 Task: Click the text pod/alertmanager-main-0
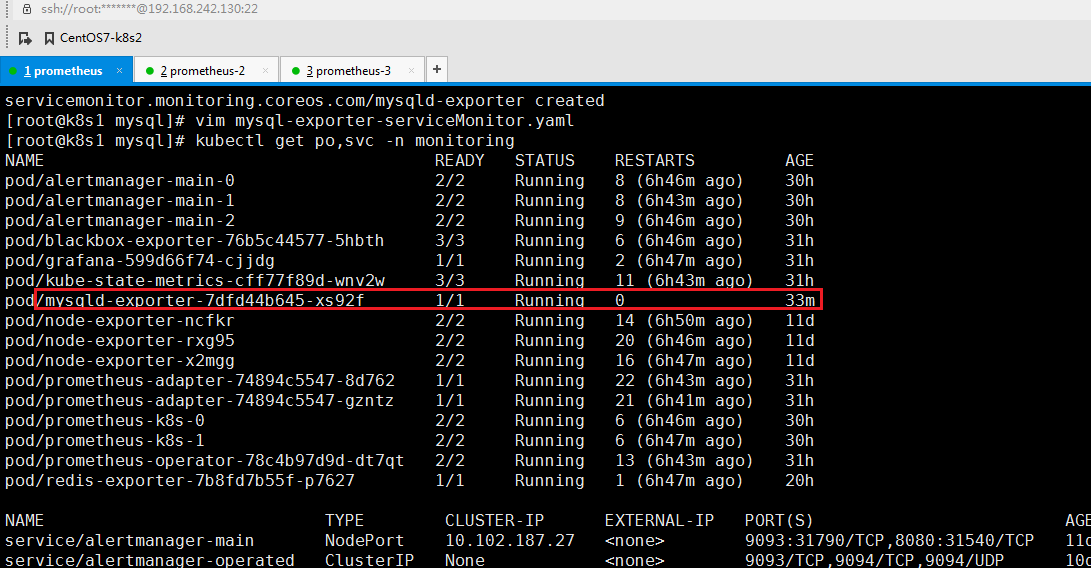(120, 181)
